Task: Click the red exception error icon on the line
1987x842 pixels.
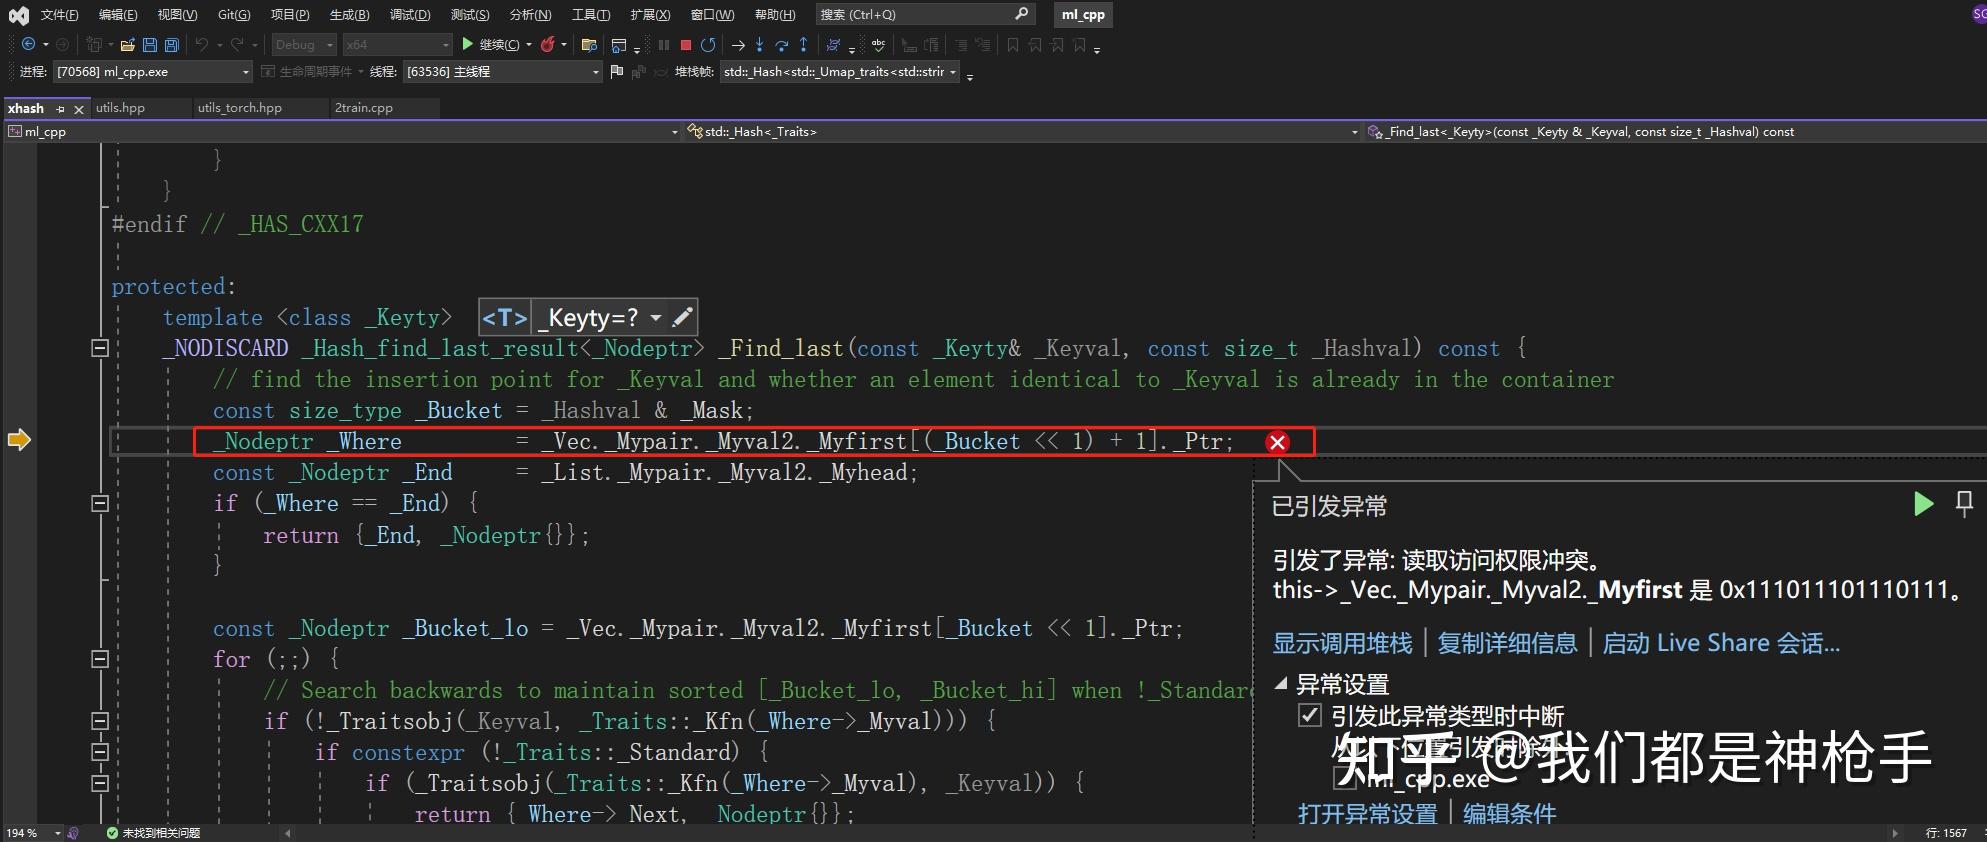Action: coord(1277,442)
